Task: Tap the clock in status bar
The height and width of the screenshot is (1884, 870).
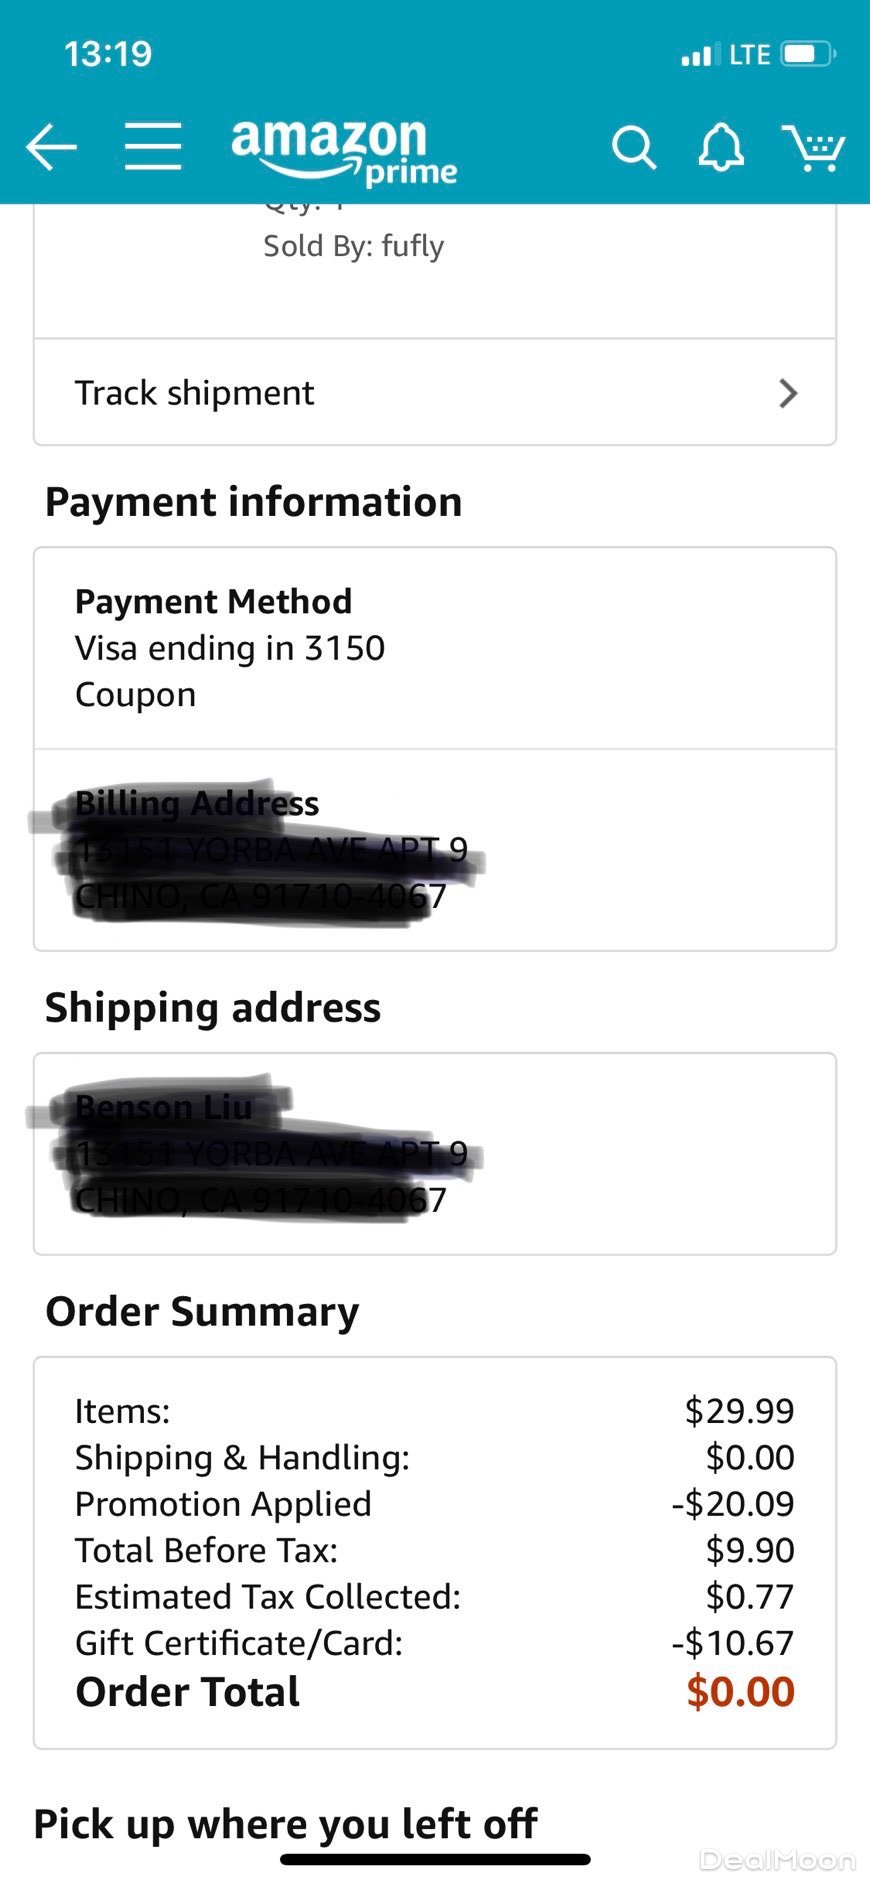Action: (x=108, y=54)
